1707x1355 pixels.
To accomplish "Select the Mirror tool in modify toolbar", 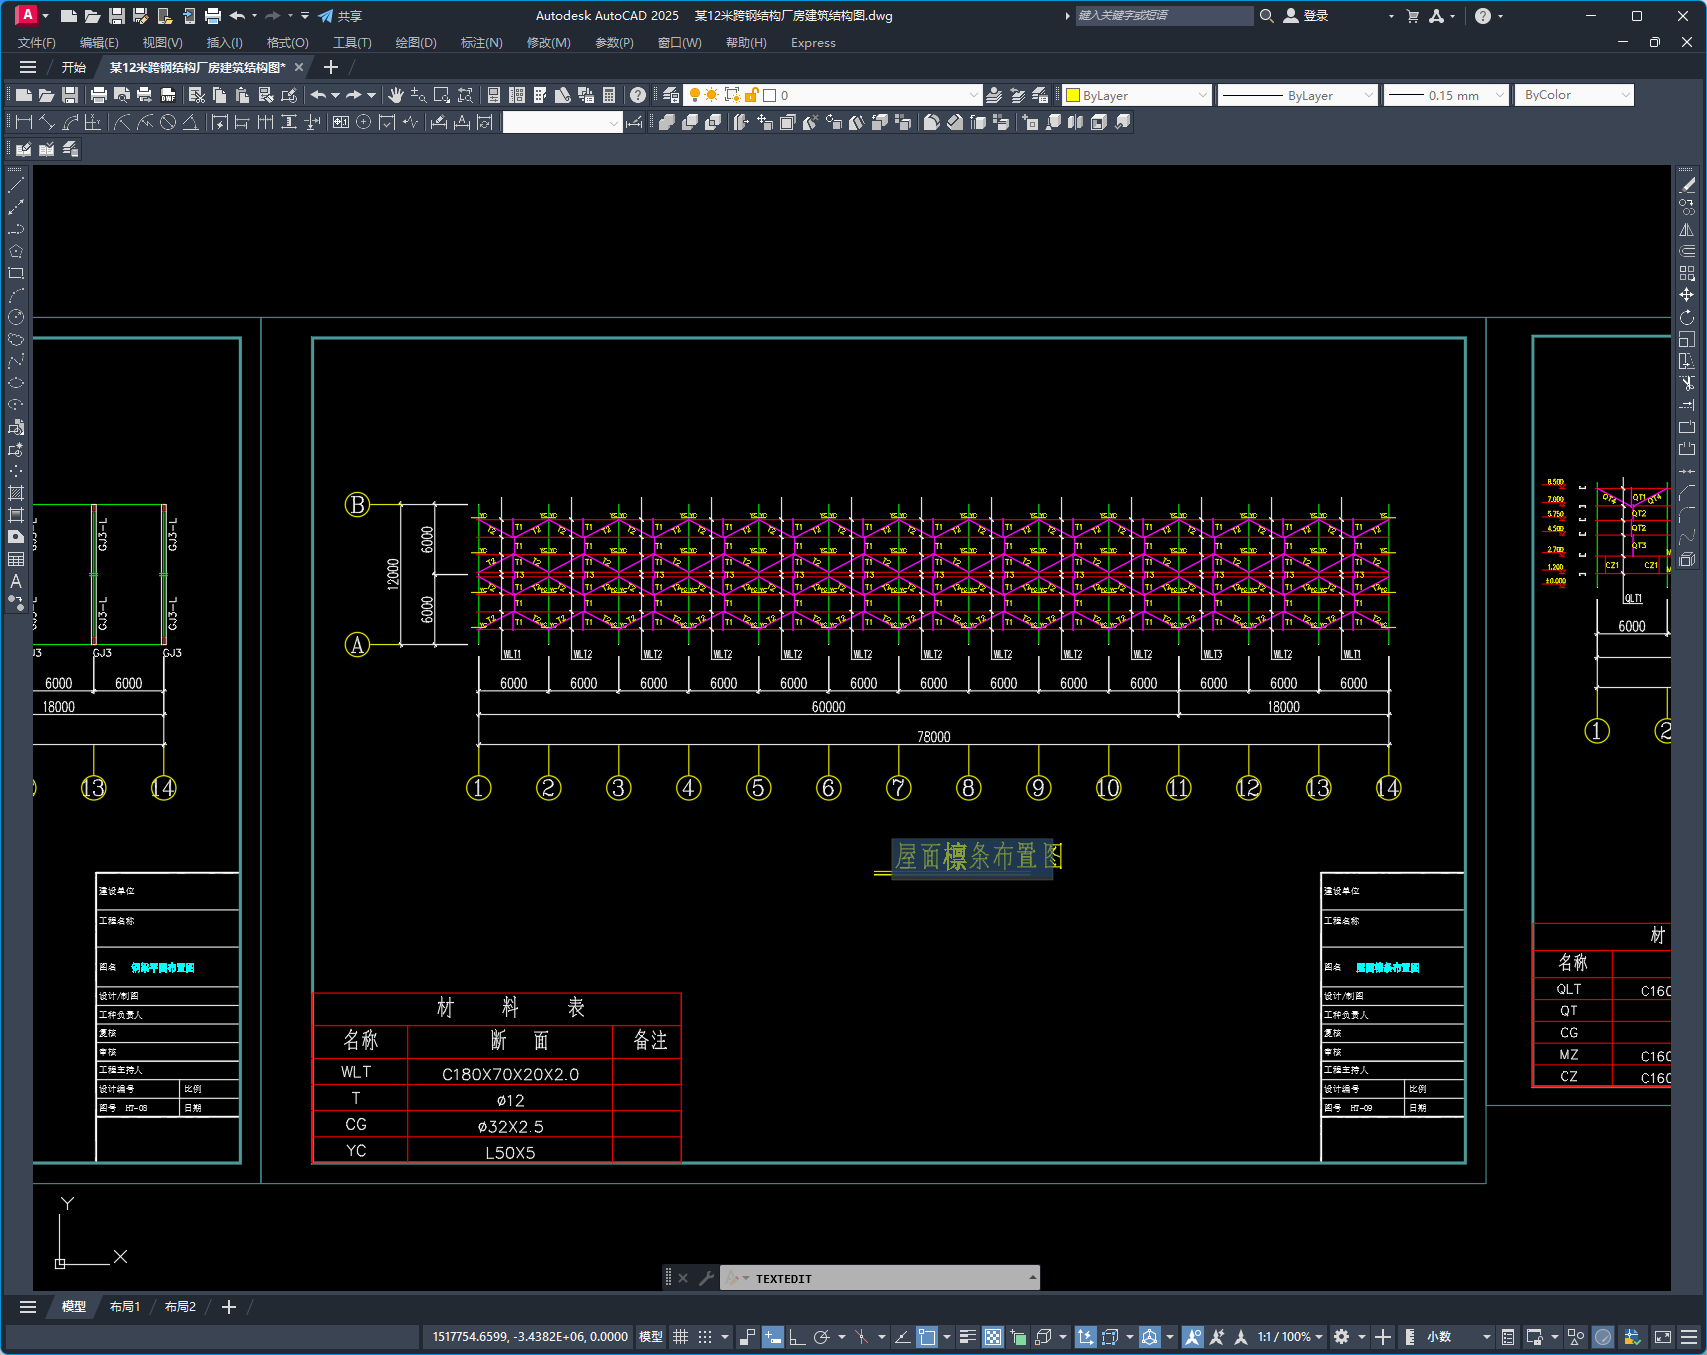I will coord(1687,229).
